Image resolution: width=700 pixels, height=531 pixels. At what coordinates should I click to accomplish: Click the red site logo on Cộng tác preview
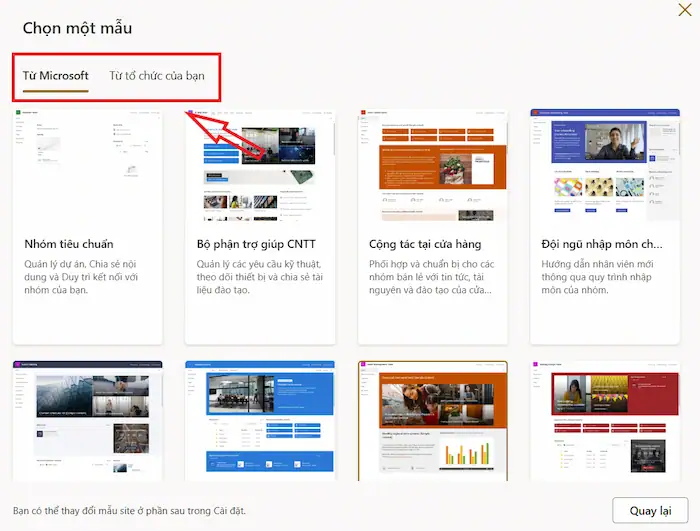point(364,113)
